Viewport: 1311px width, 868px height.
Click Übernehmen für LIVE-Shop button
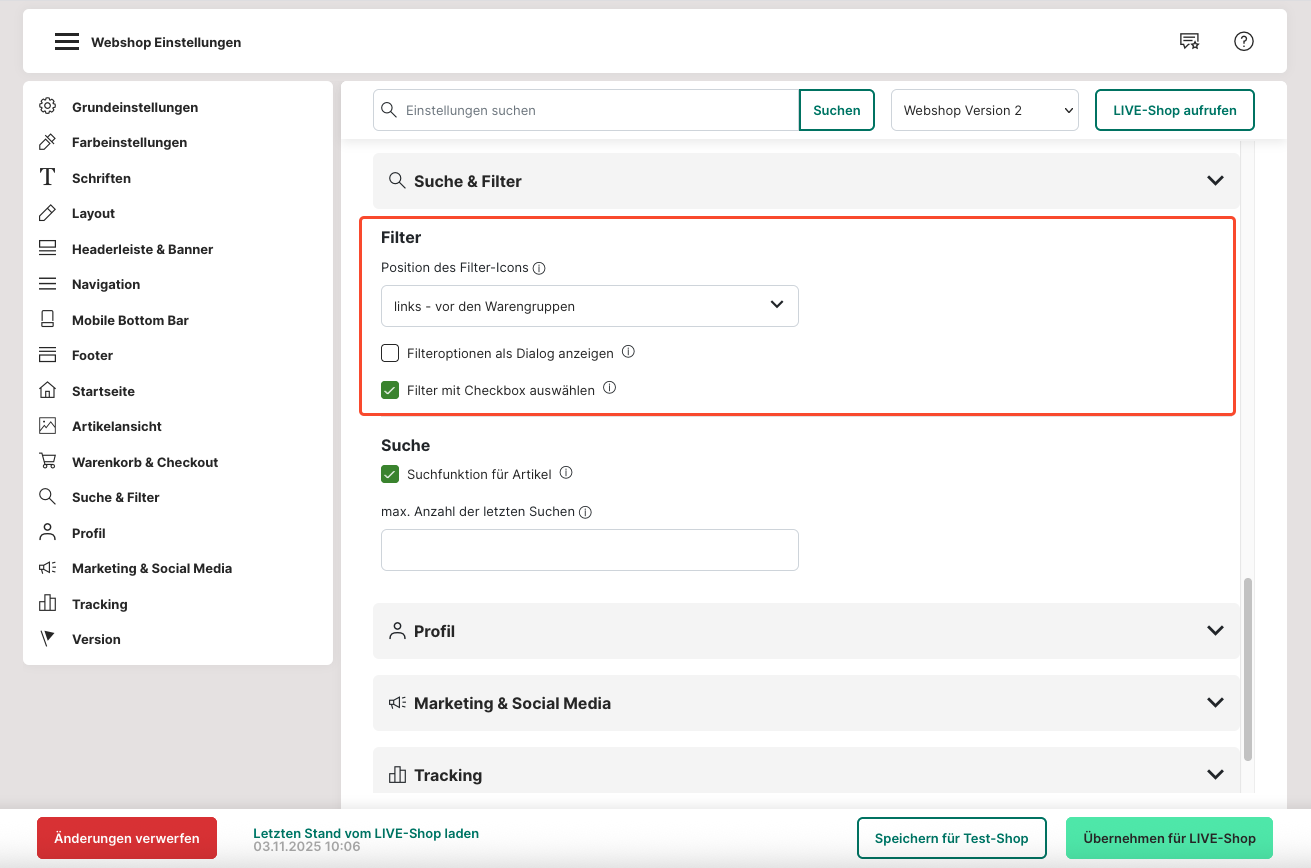coord(1169,838)
